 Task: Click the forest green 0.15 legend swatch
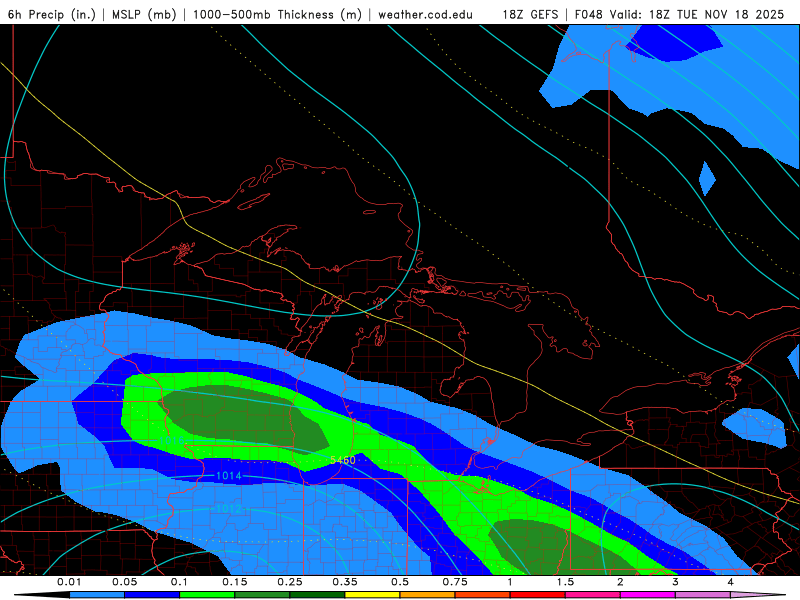(x=262, y=595)
